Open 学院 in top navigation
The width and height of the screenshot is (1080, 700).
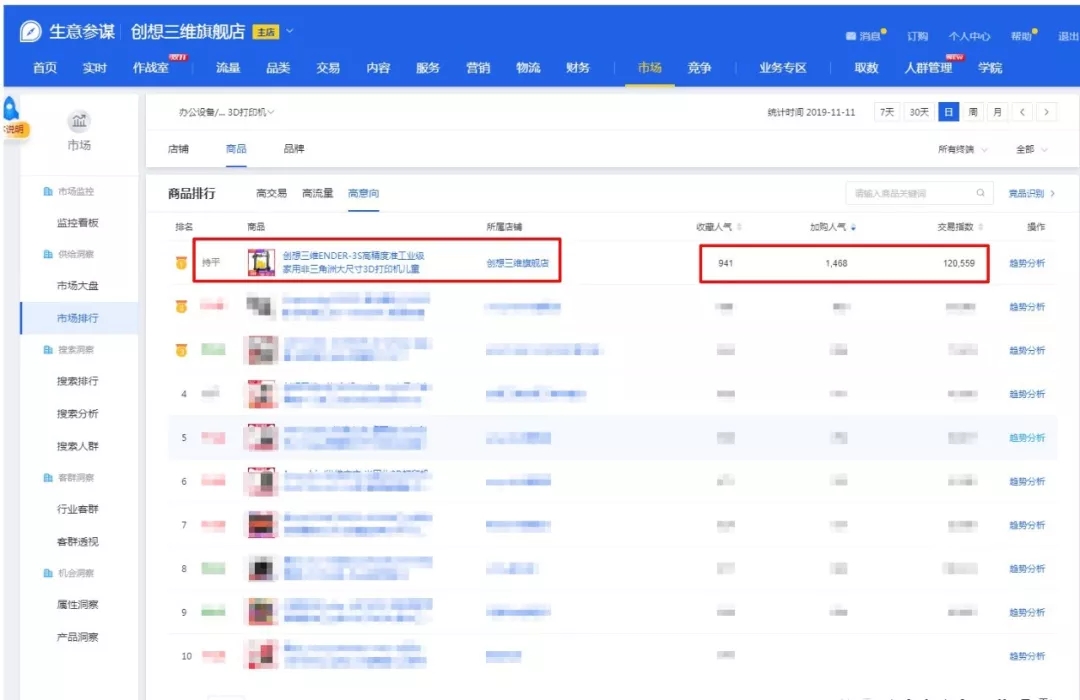tap(990, 68)
